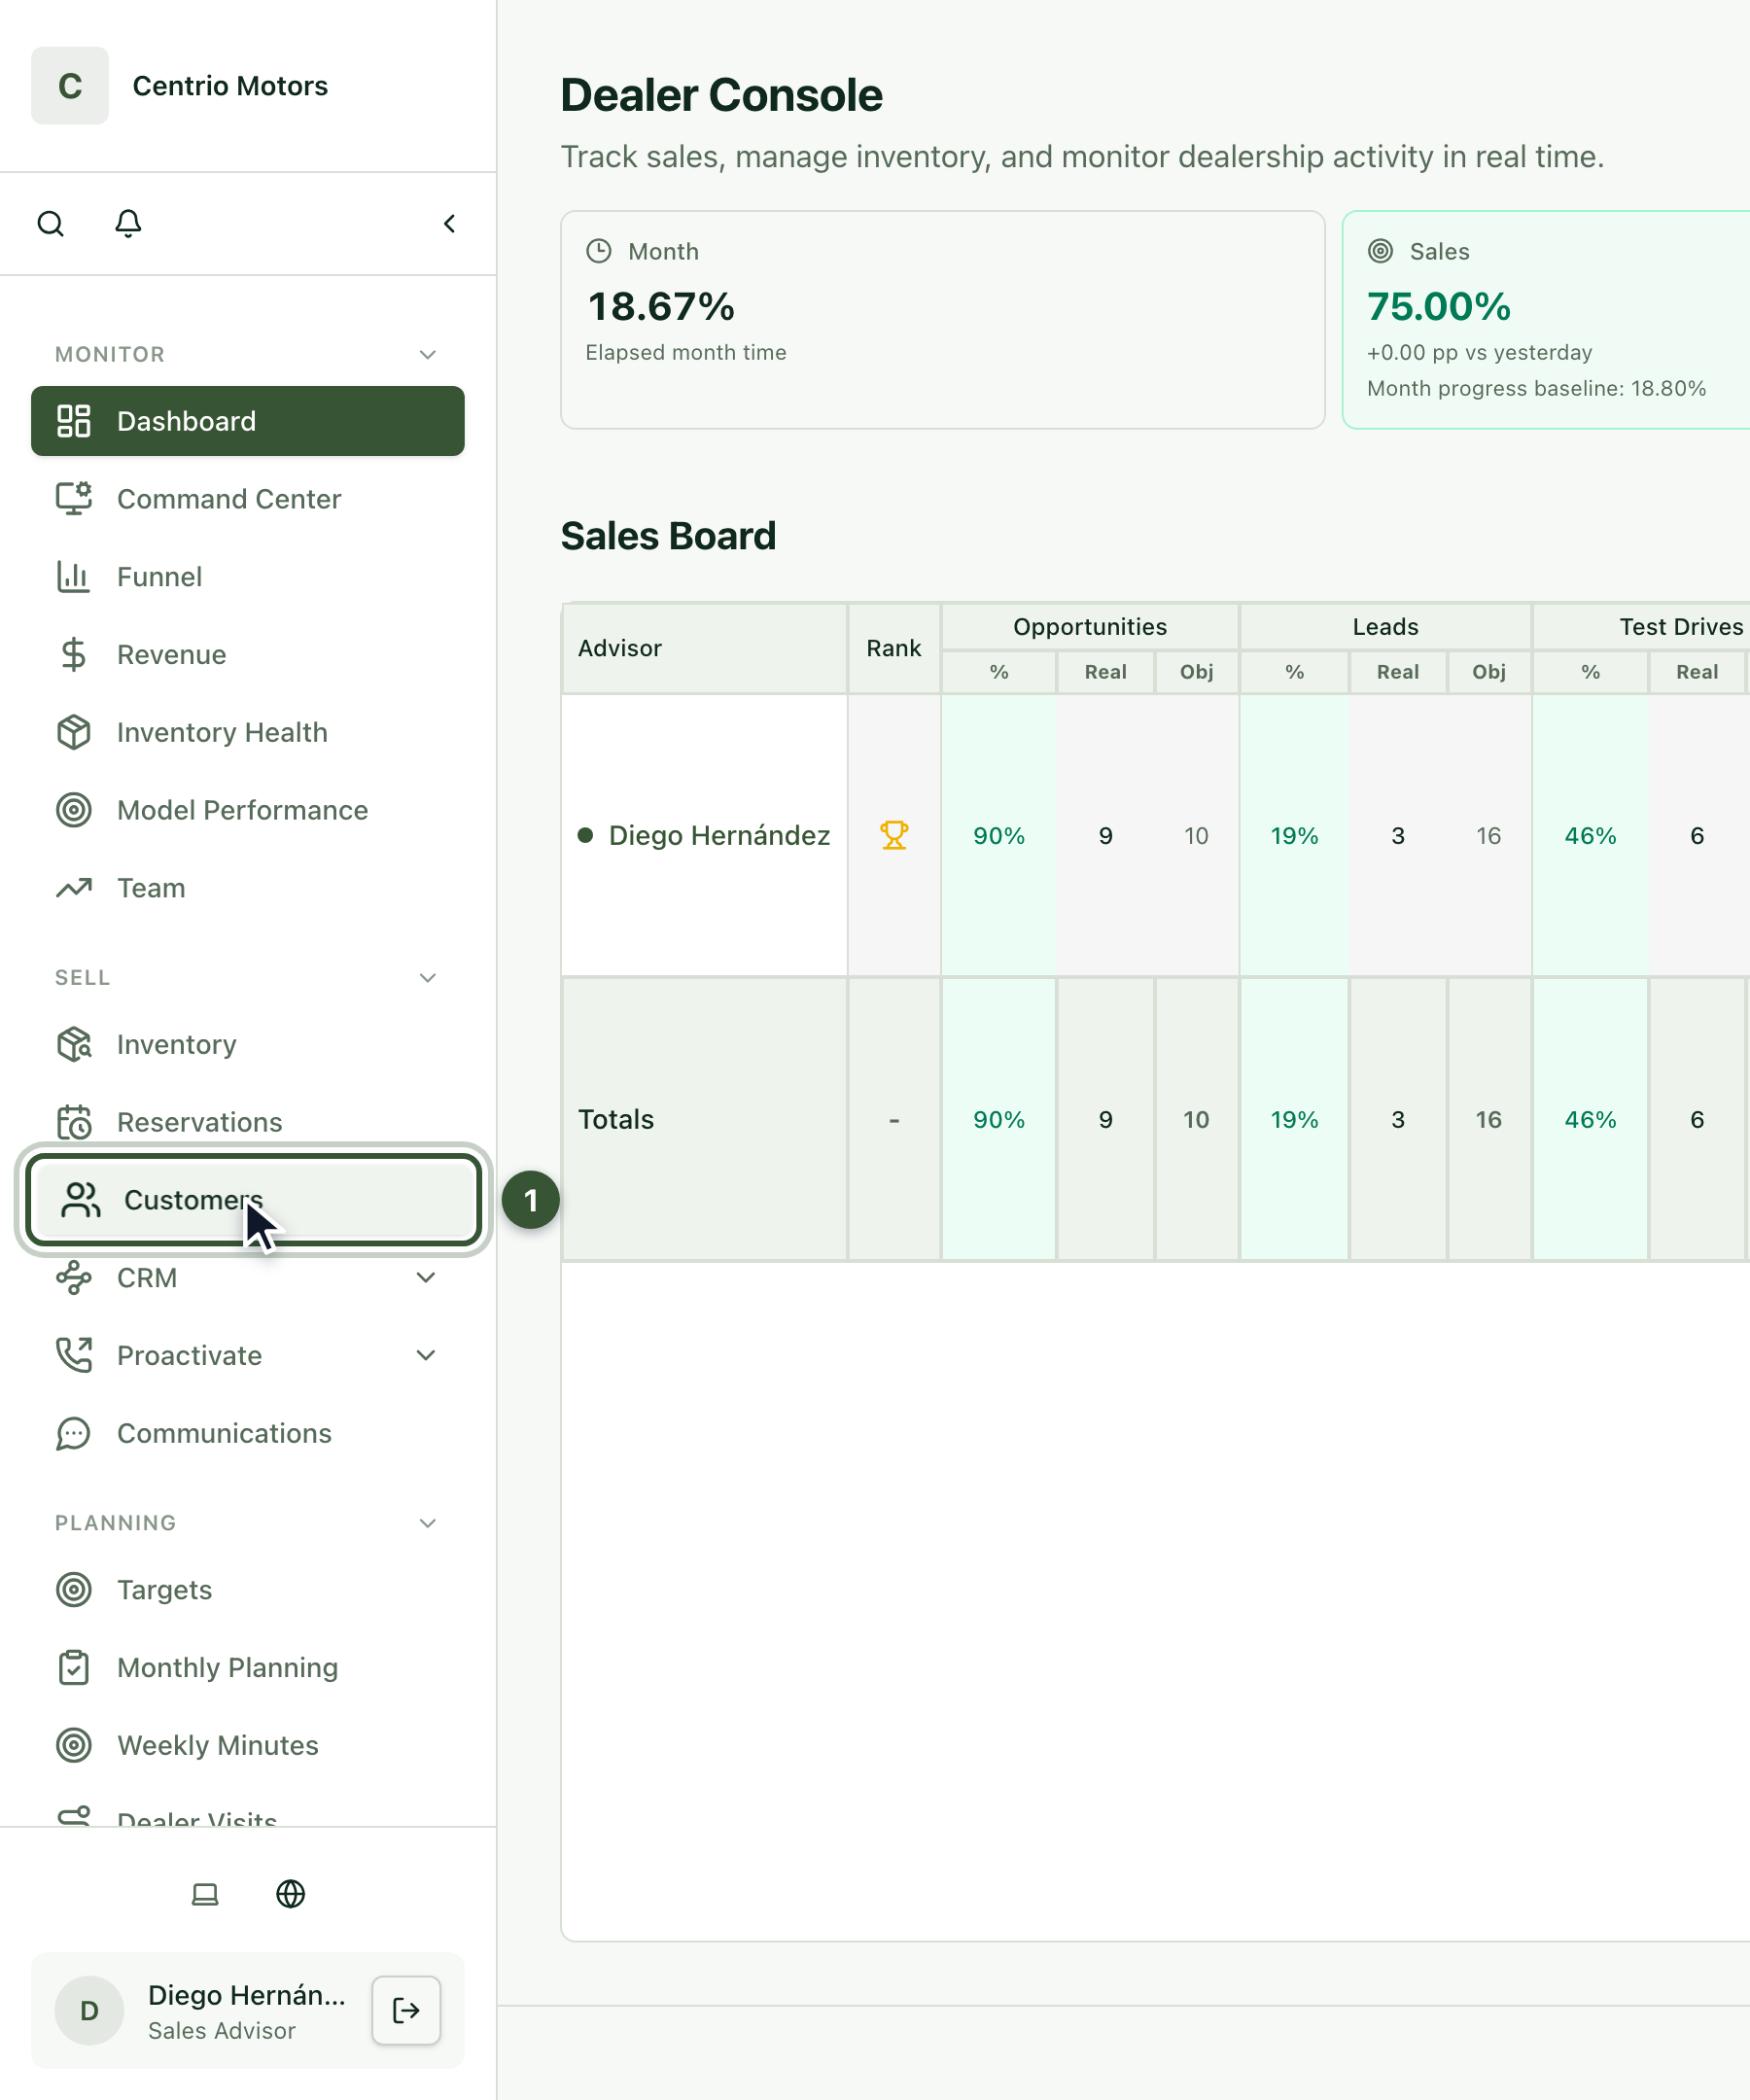Click the Centrio Motors logo tile
1750x2100 pixels.
(70, 86)
